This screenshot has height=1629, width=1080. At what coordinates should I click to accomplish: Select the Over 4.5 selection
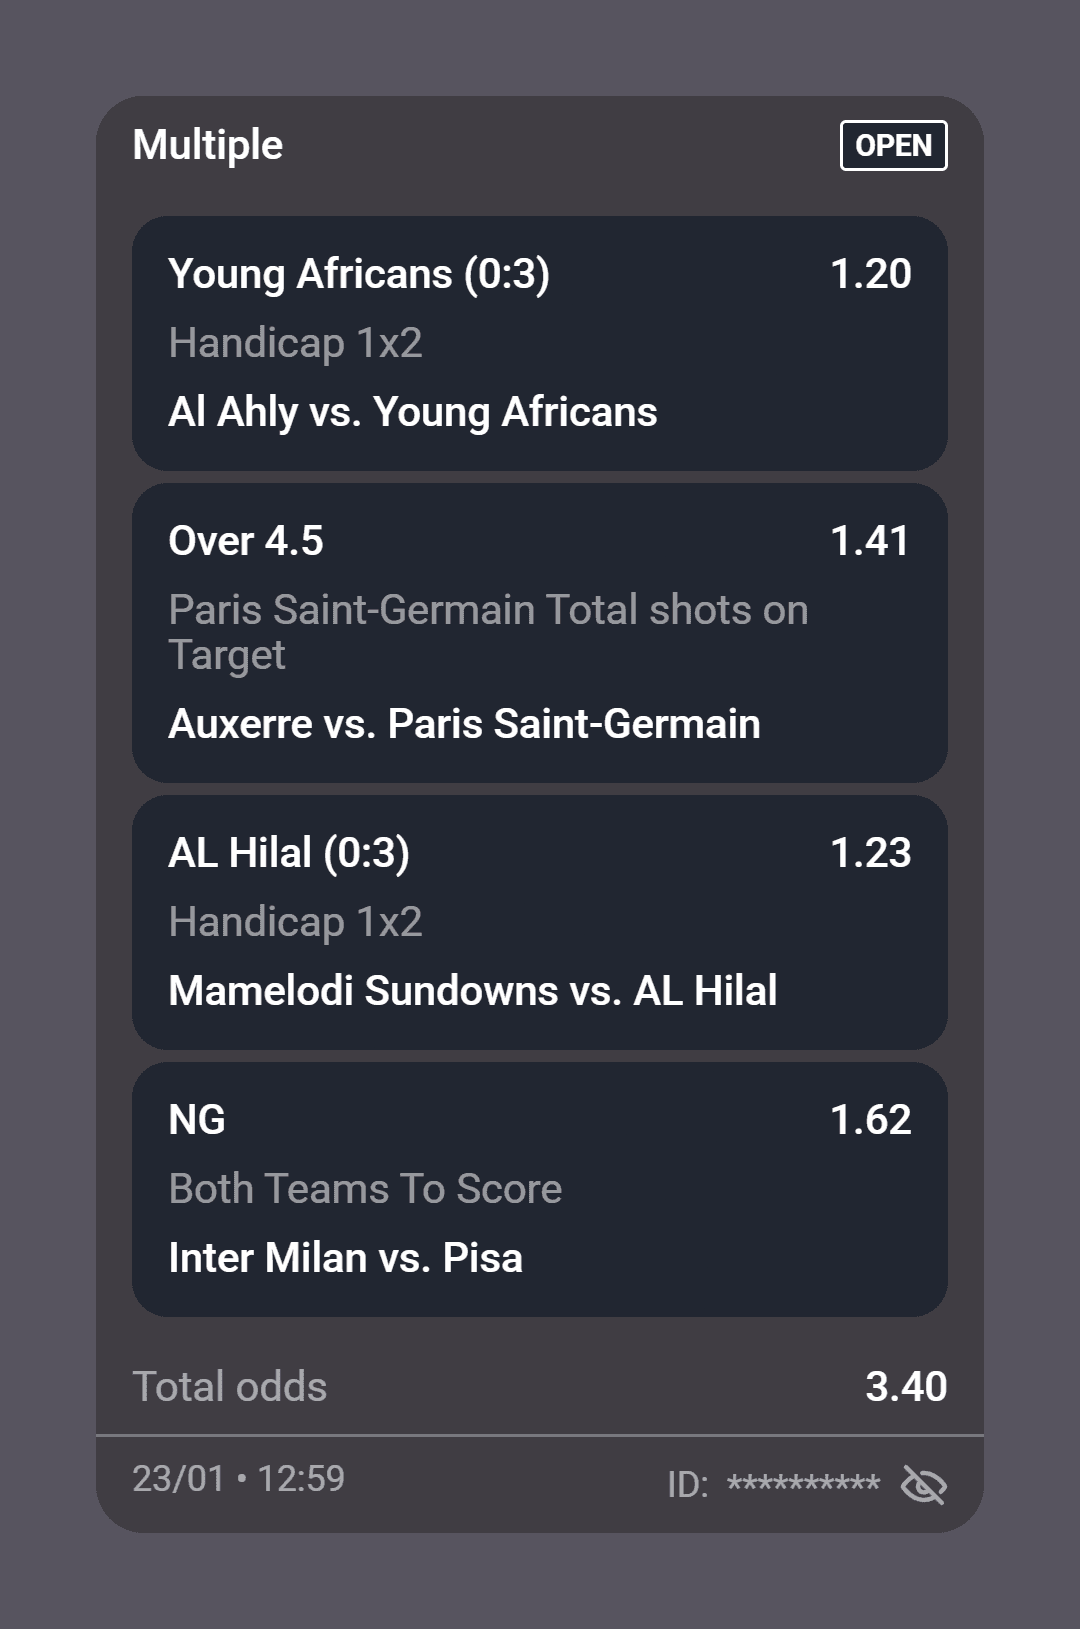tap(246, 541)
